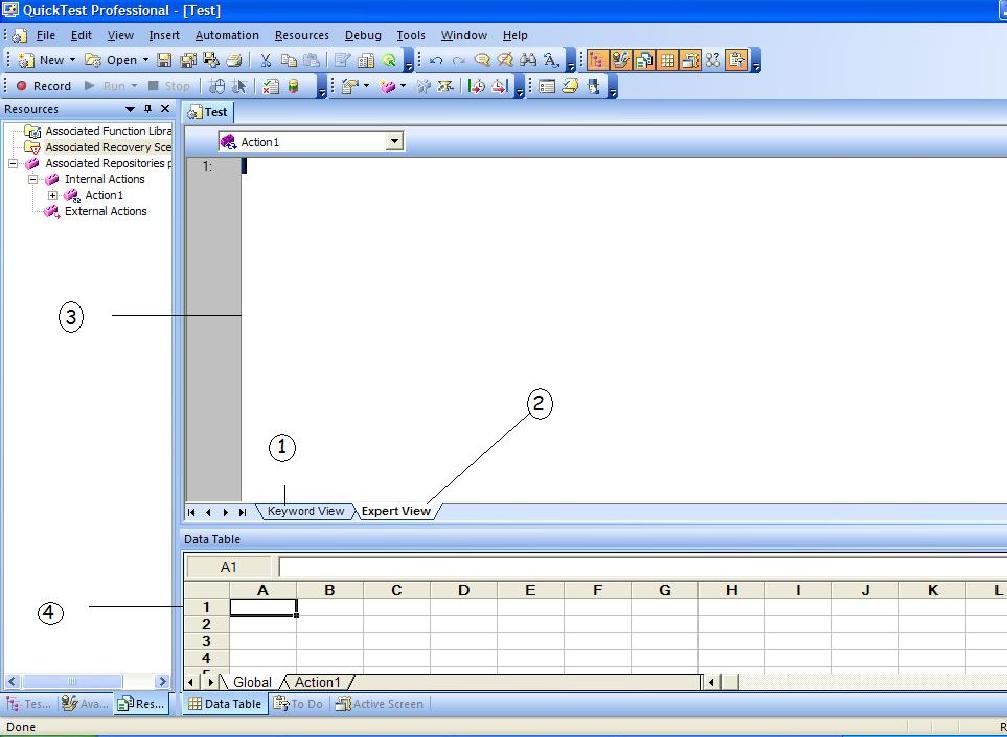Image resolution: width=1007 pixels, height=737 pixels.
Task: Click the Low Level Recording mouse icon
Action: click(x=218, y=86)
